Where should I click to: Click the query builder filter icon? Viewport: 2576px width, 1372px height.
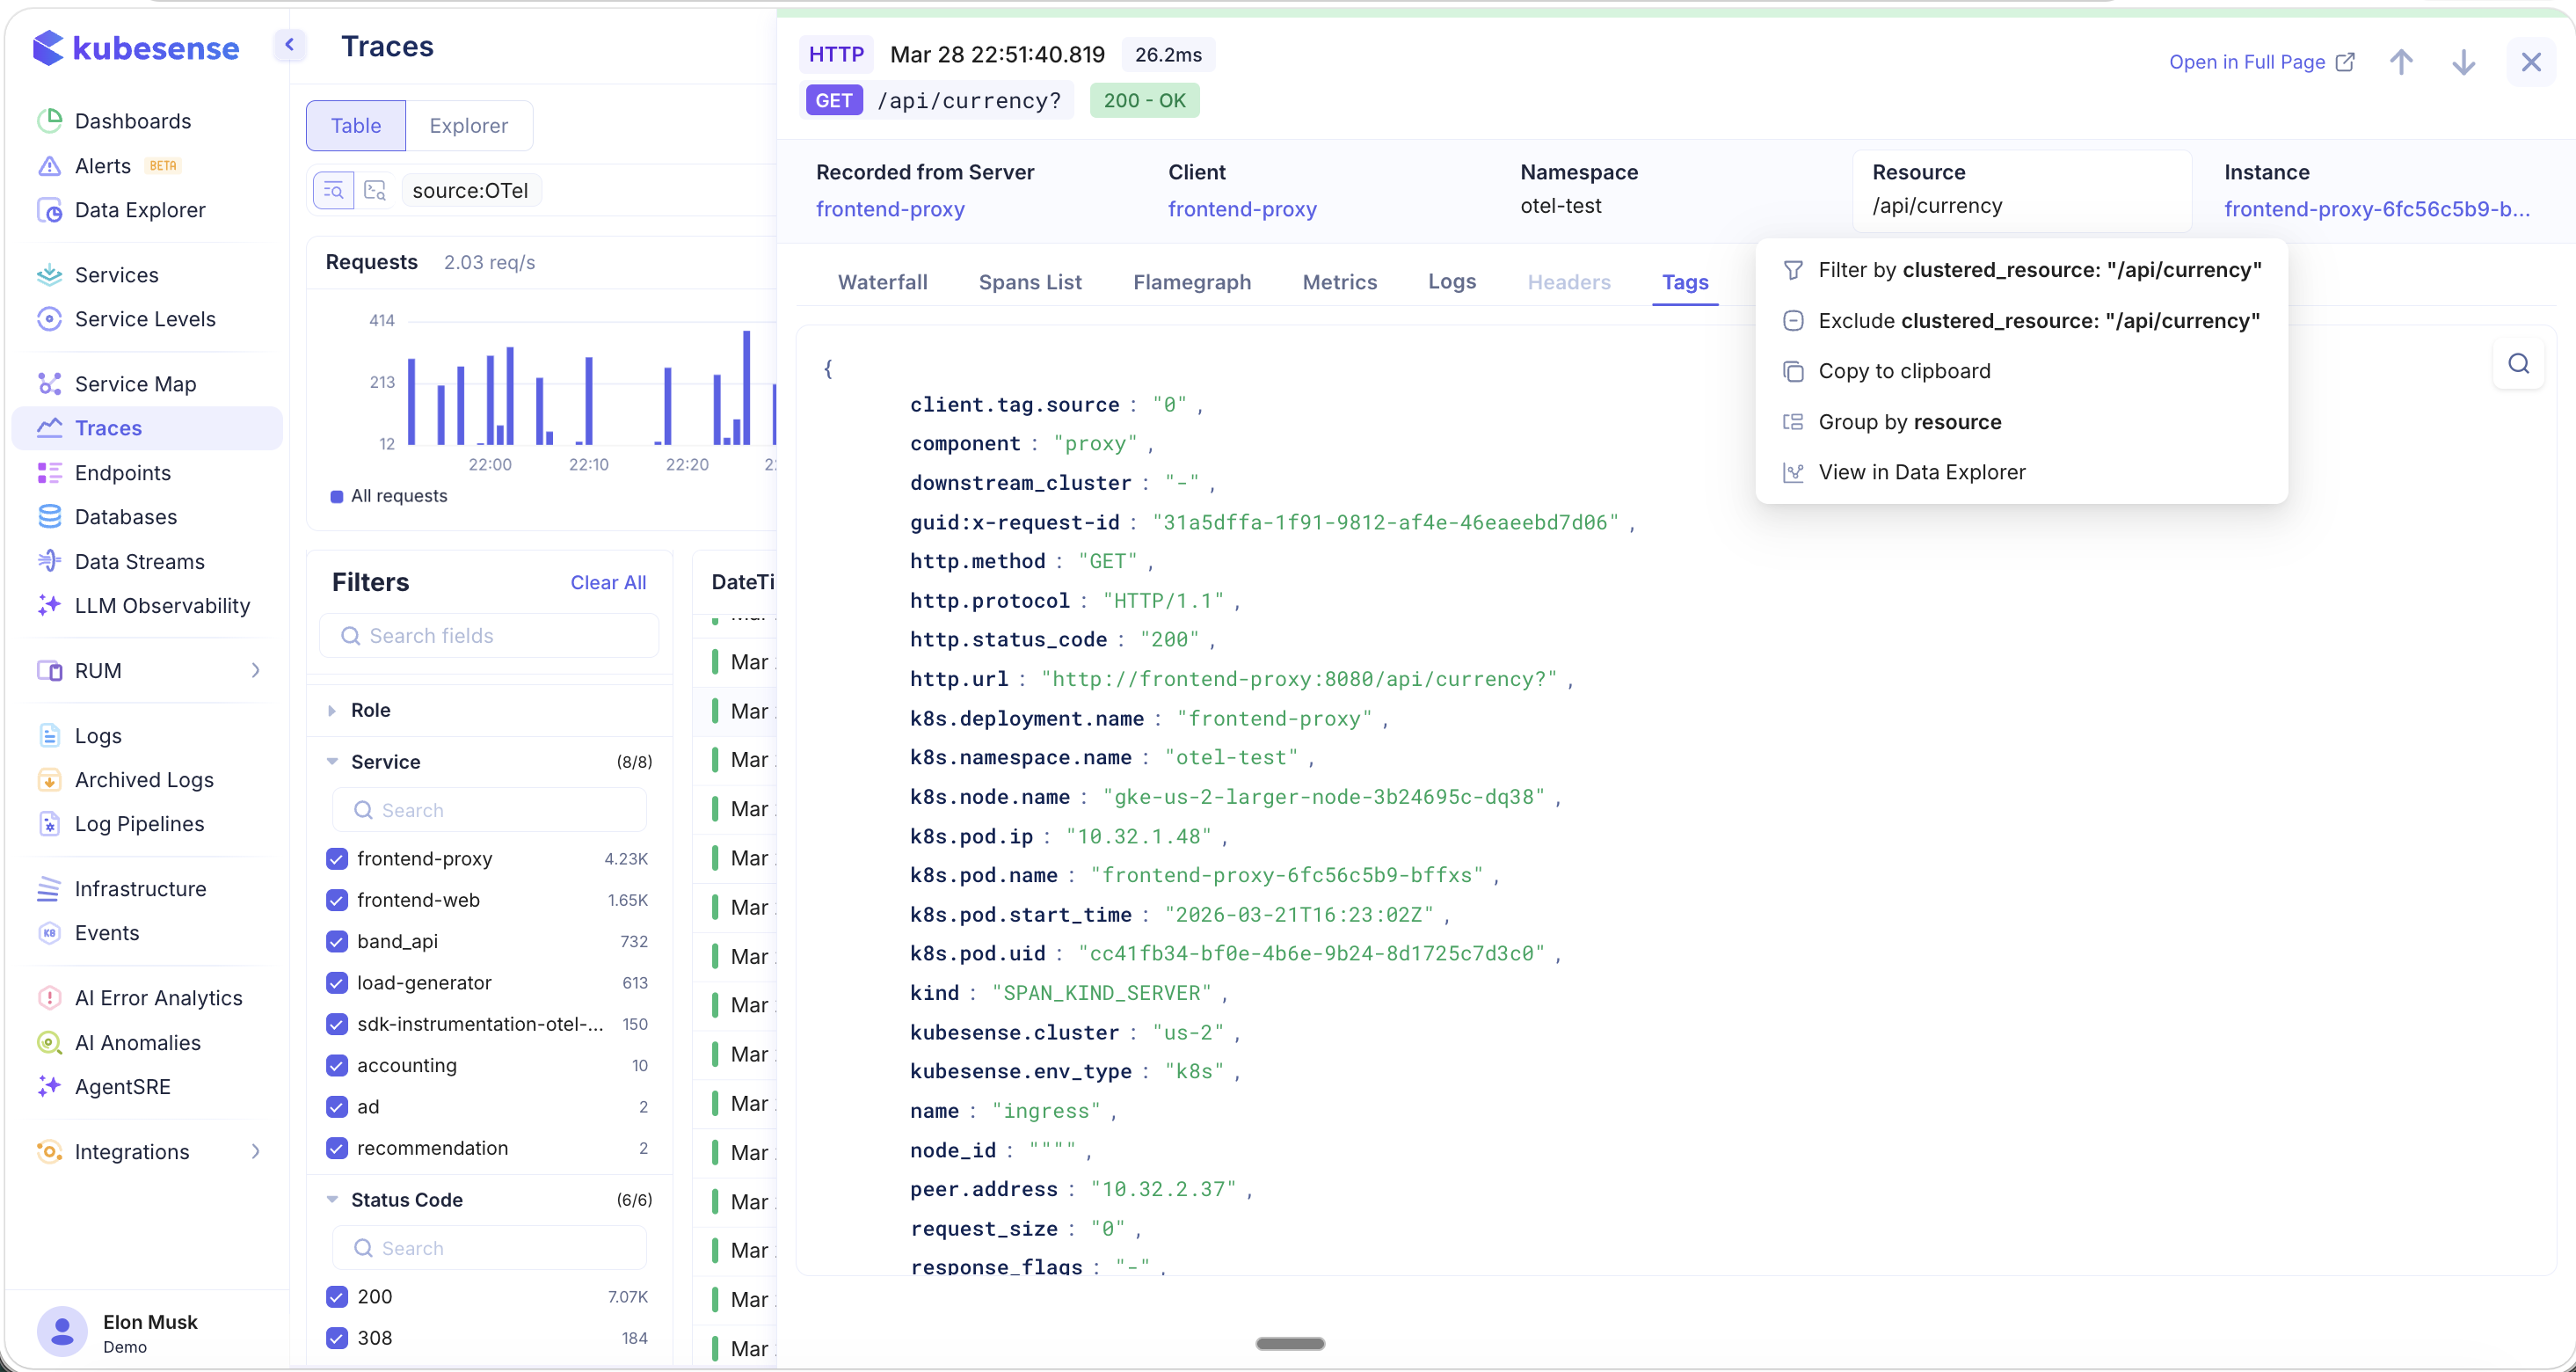(334, 190)
